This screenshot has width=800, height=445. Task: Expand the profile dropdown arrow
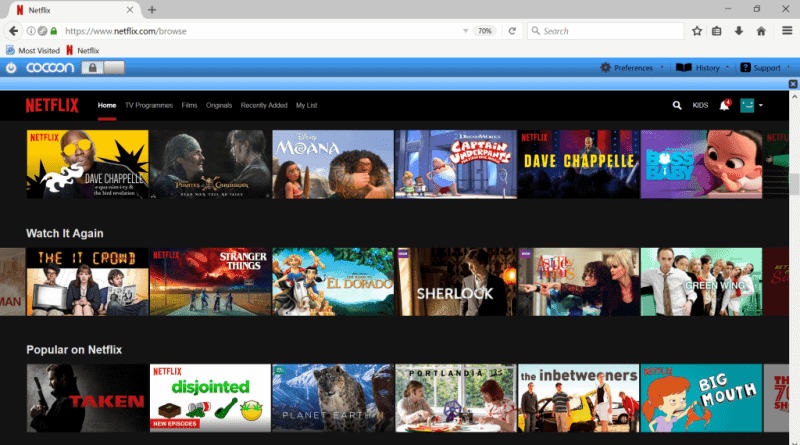pos(761,106)
